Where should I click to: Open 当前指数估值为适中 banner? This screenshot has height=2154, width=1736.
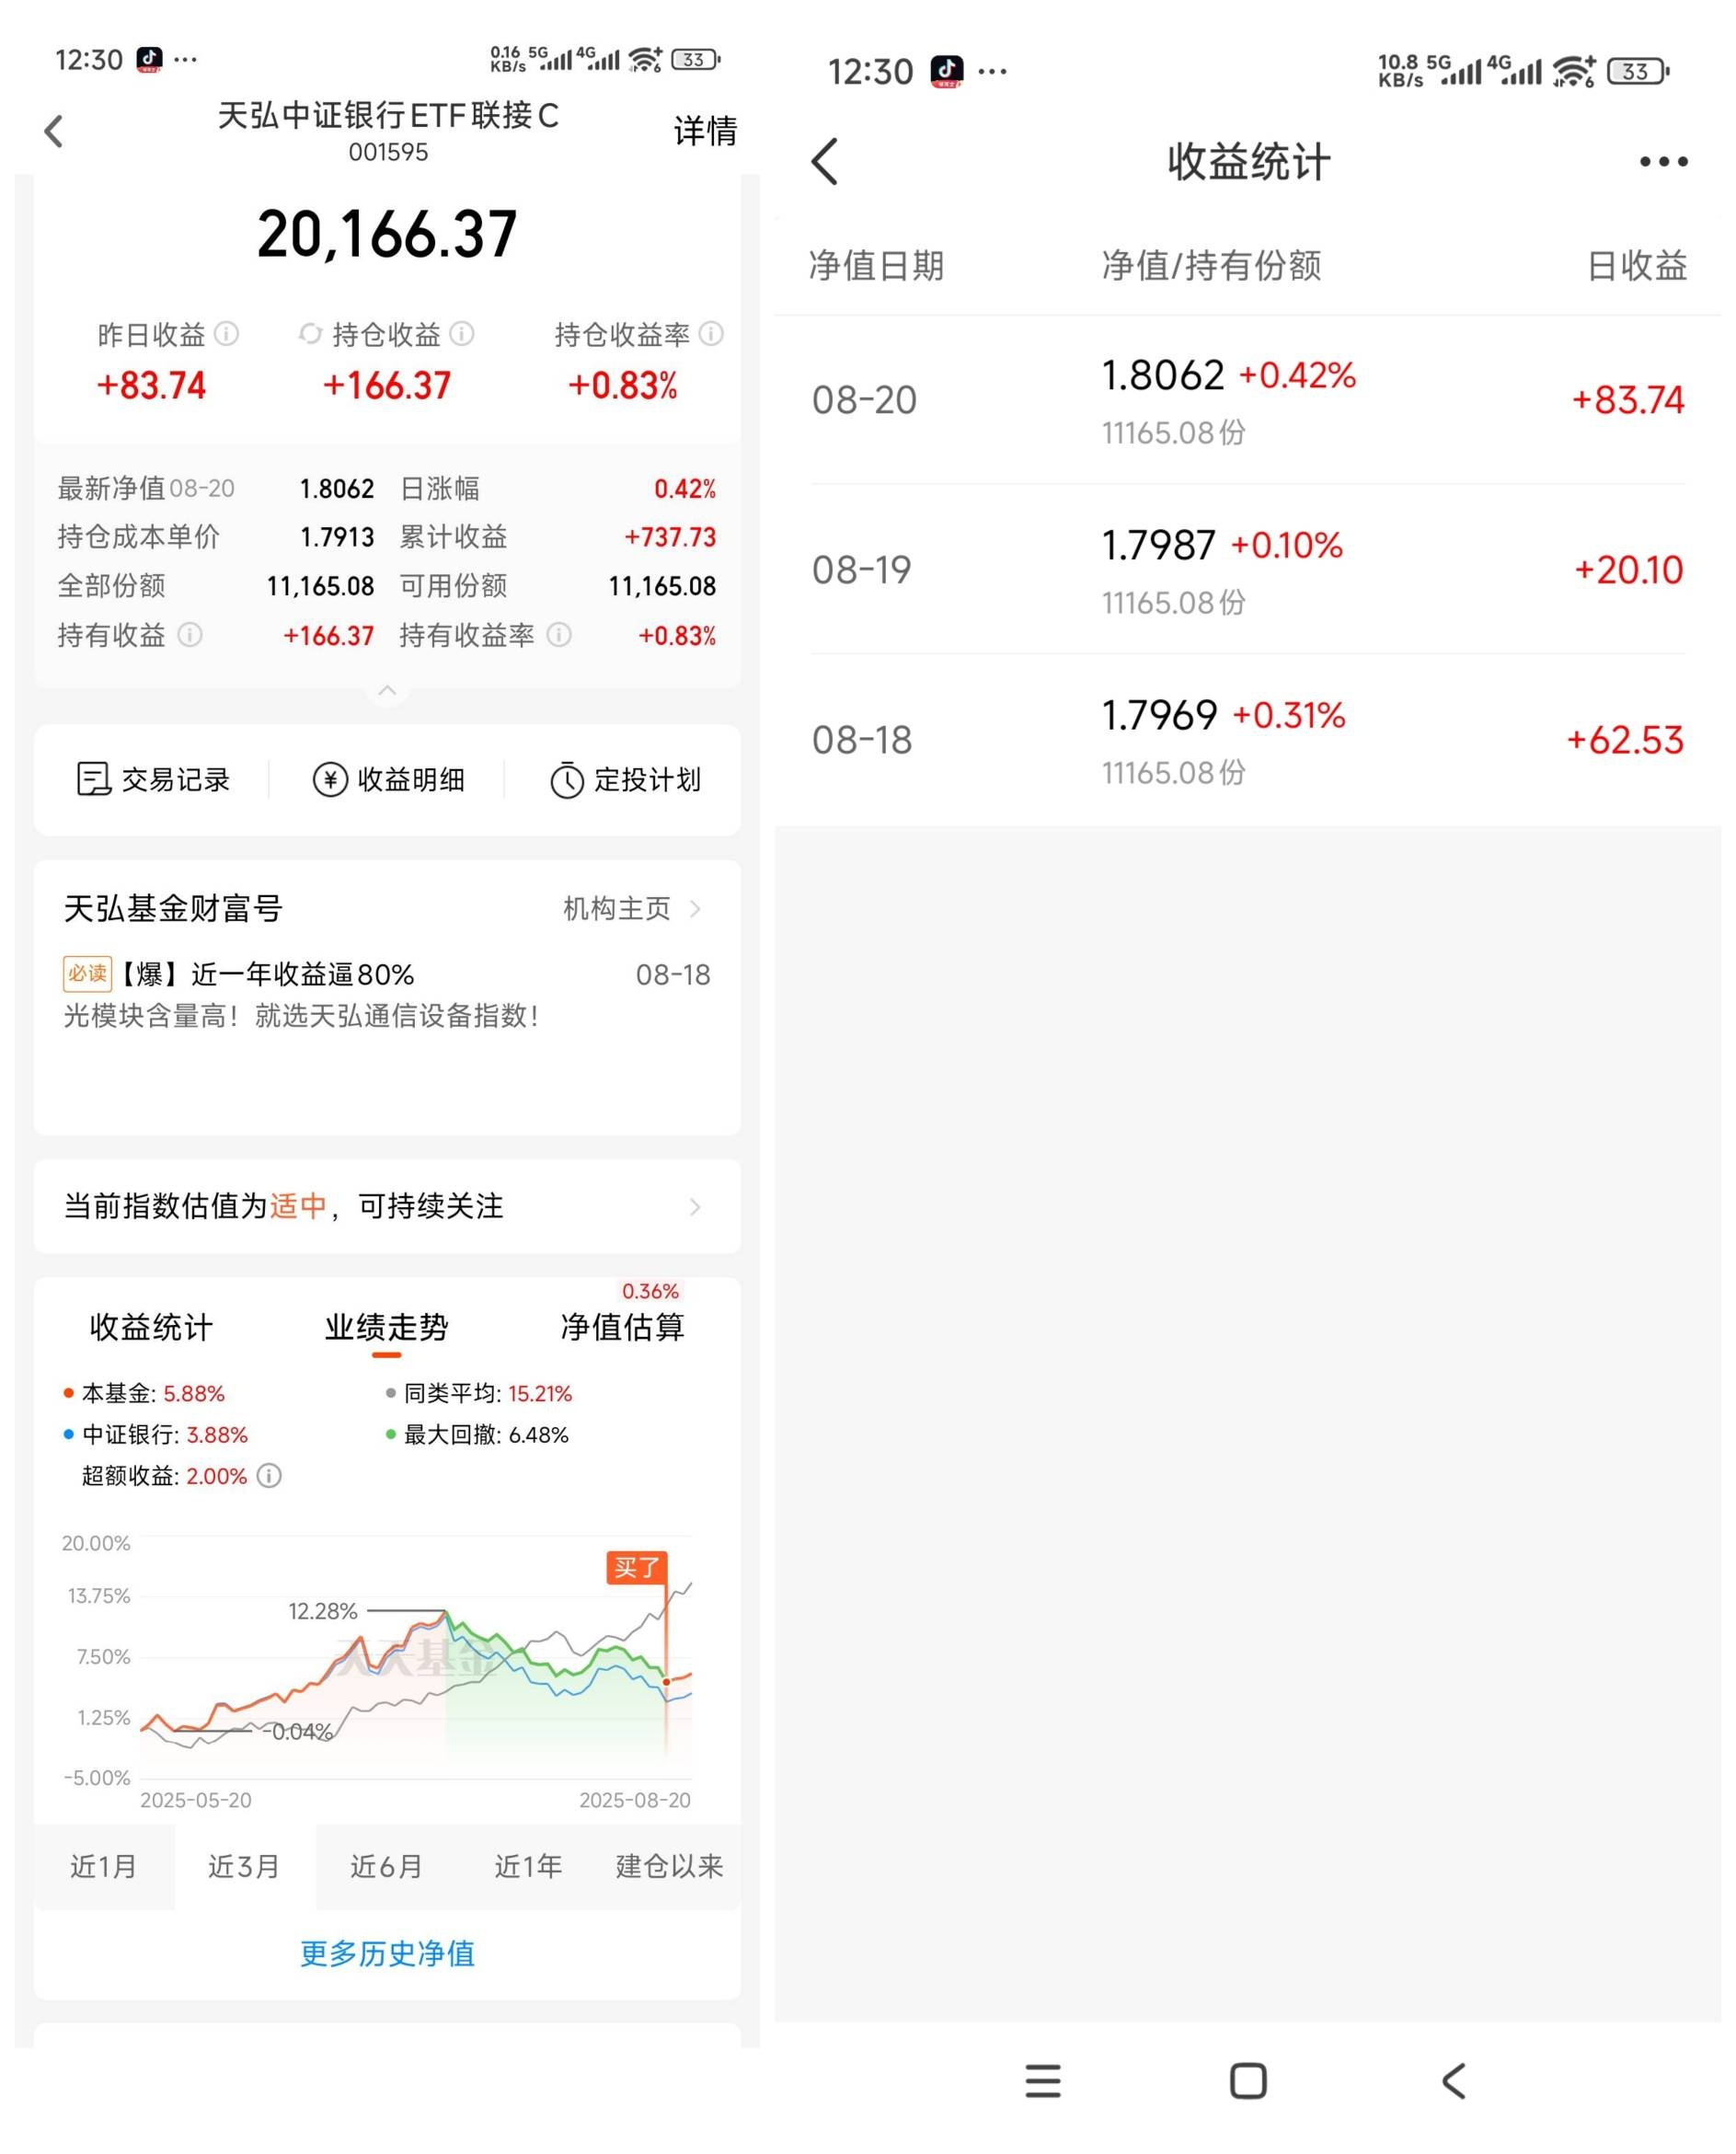point(387,1207)
